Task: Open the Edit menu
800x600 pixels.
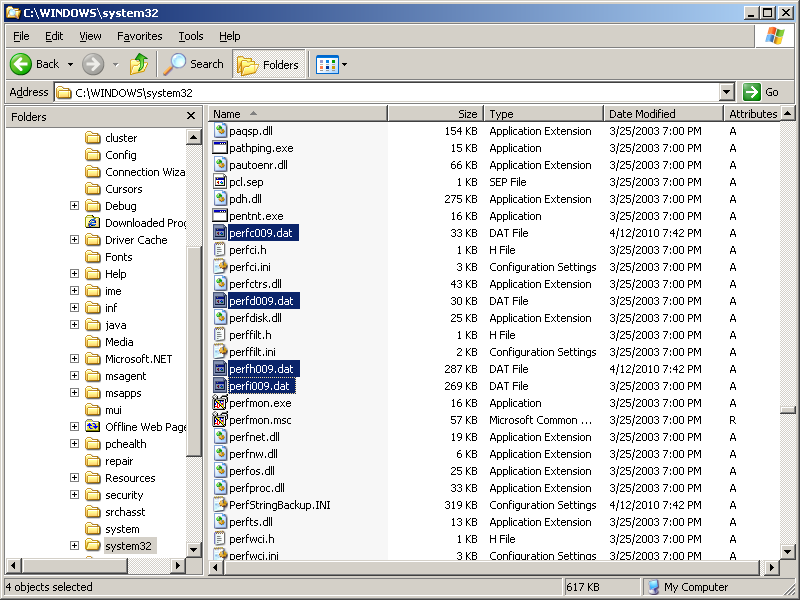Action: [54, 36]
